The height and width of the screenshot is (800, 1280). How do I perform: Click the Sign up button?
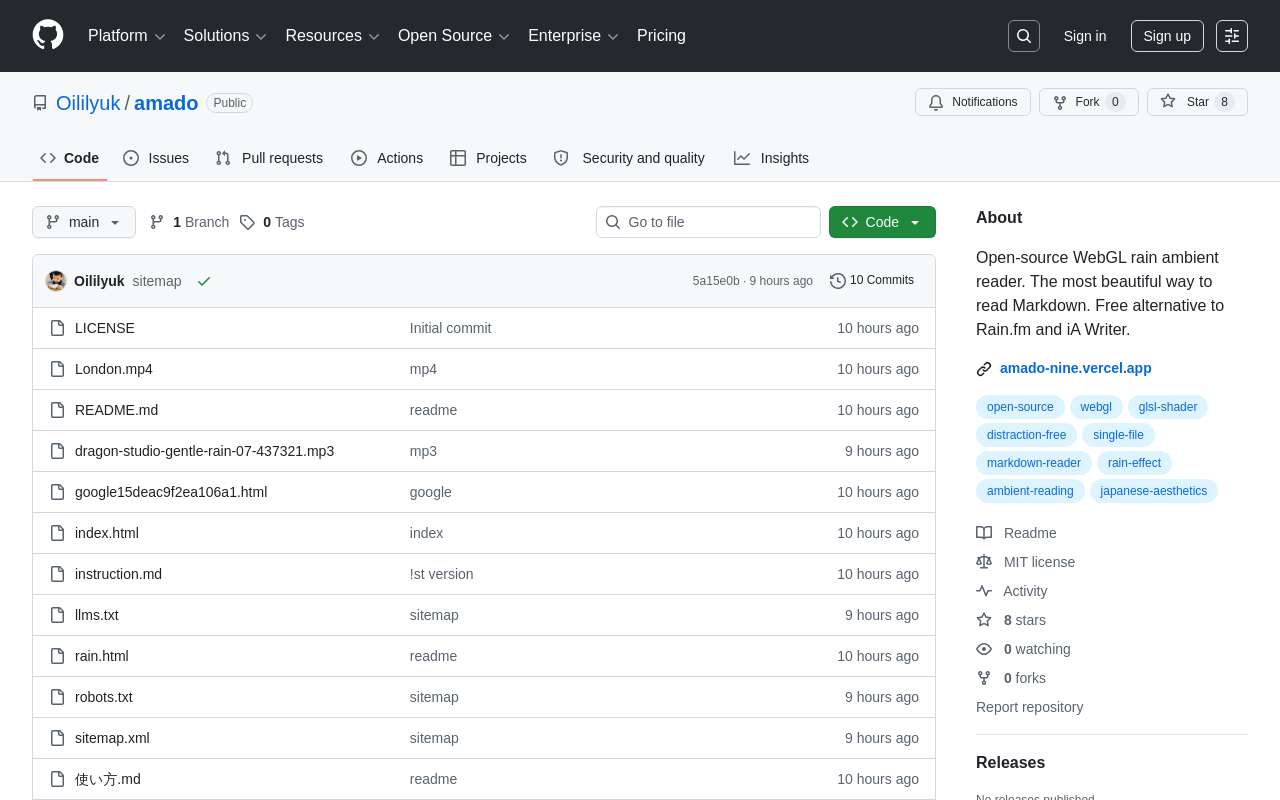click(1167, 36)
